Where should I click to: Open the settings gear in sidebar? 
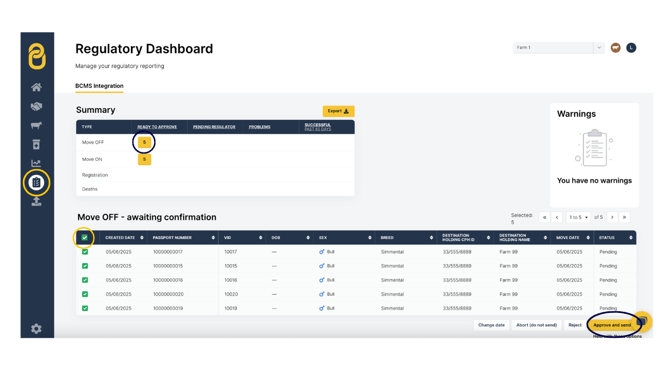36,329
